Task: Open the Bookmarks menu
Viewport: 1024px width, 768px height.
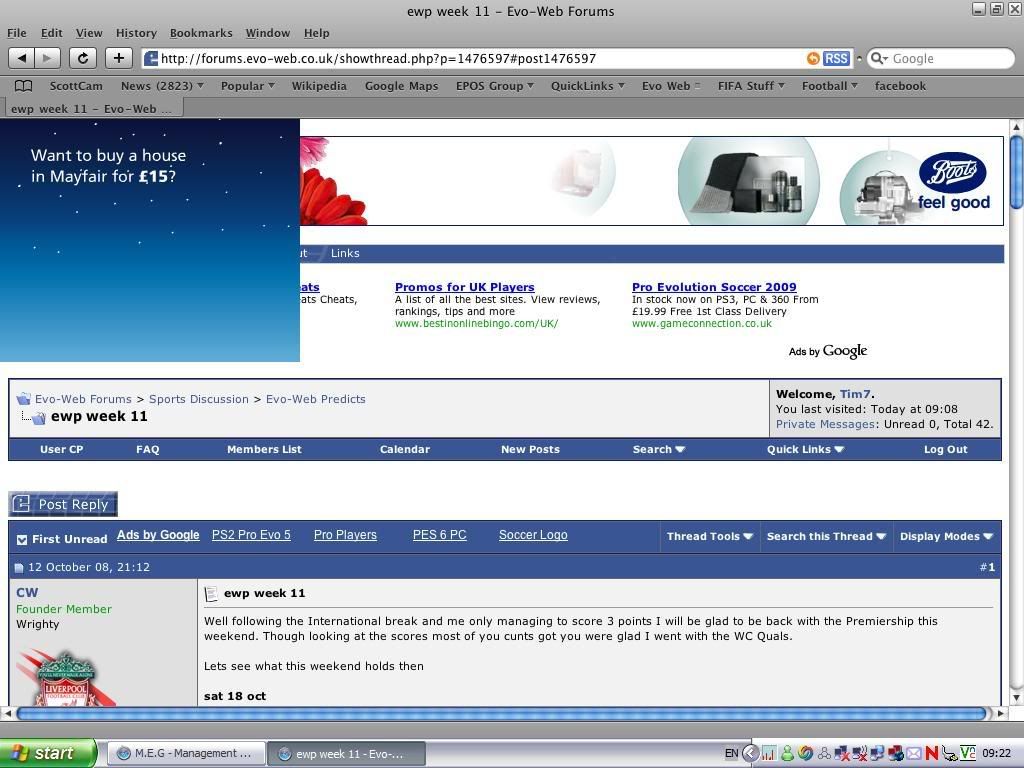Action: 201,33
